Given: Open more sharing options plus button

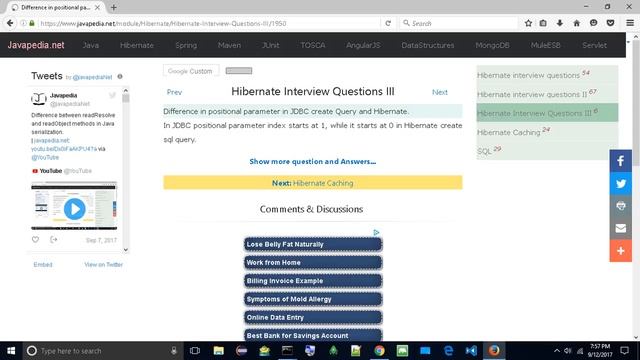Looking at the screenshot, I should pyautogui.click(x=620, y=251).
